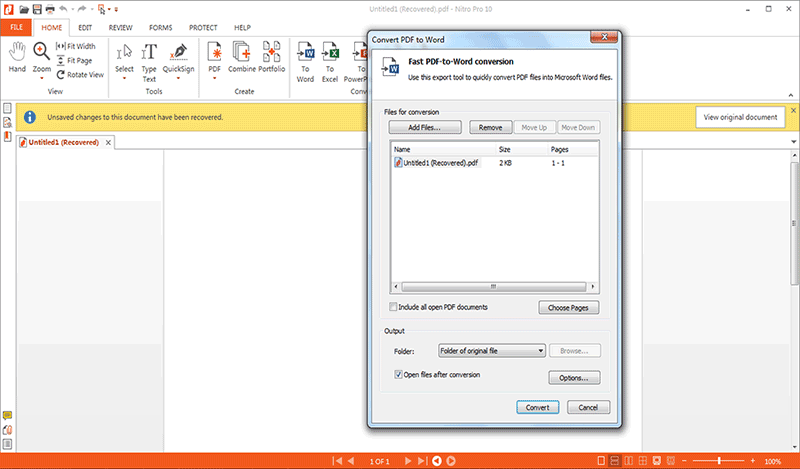Open the undo history dropdown arrow
Image resolution: width=800 pixels, height=469 pixels.
72,9
